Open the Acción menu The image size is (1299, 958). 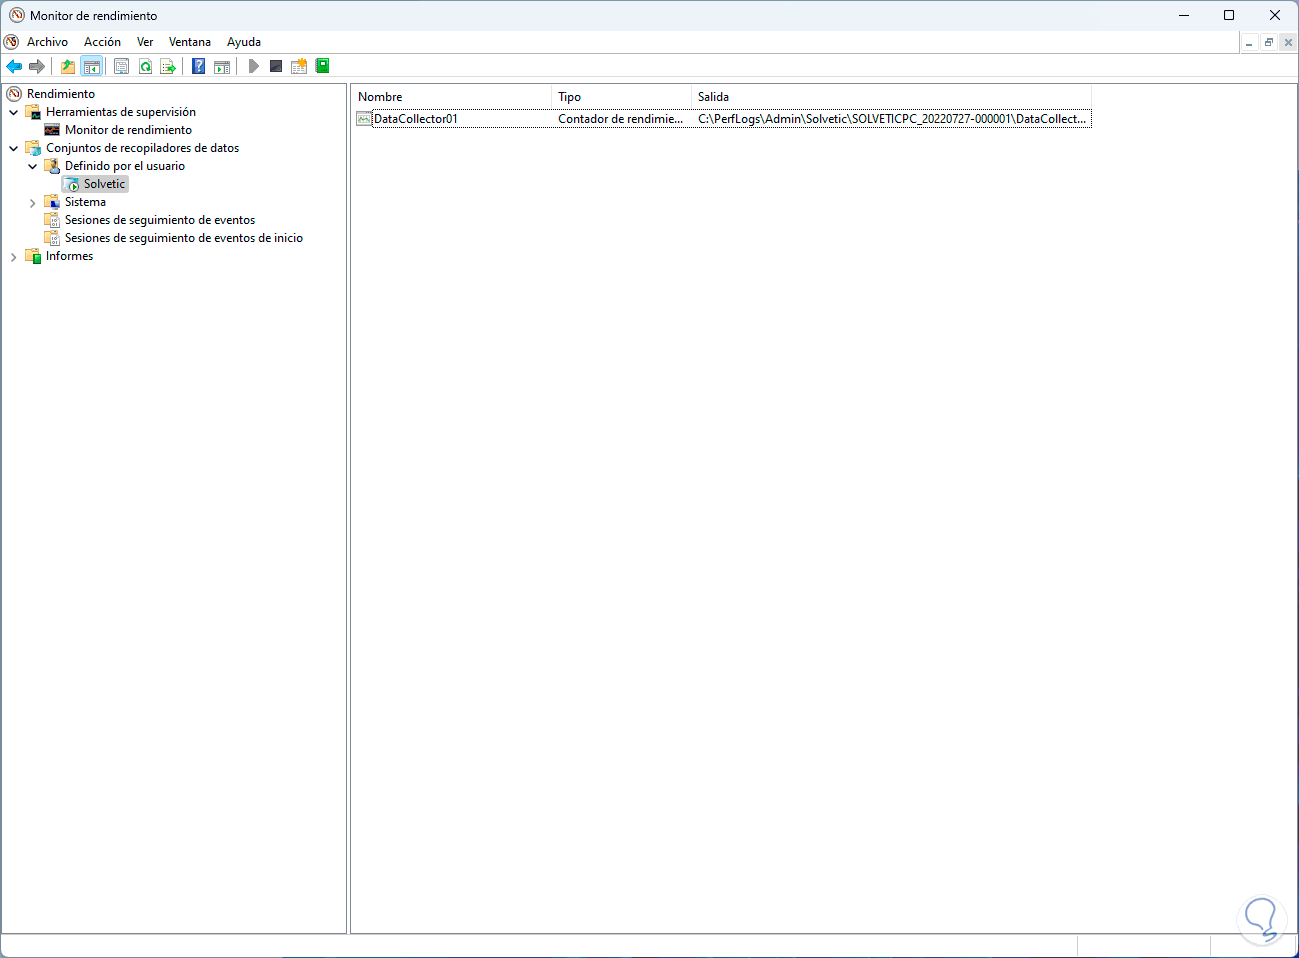[x=102, y=42]
